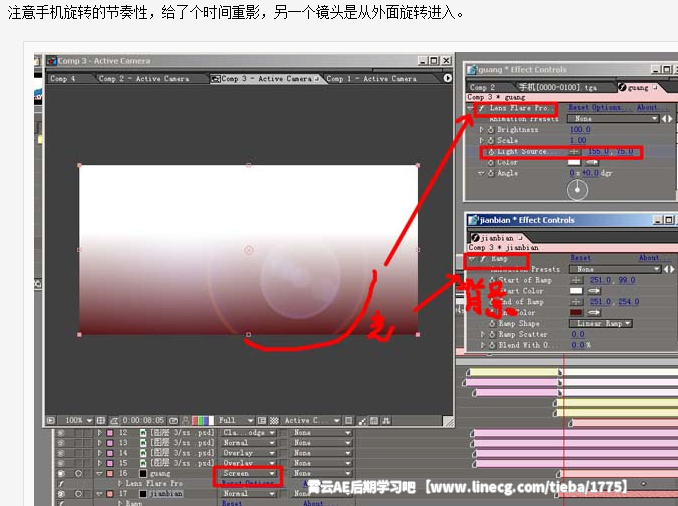
Task: Click the Brightness value 100.0
Action: coord(580,129)
